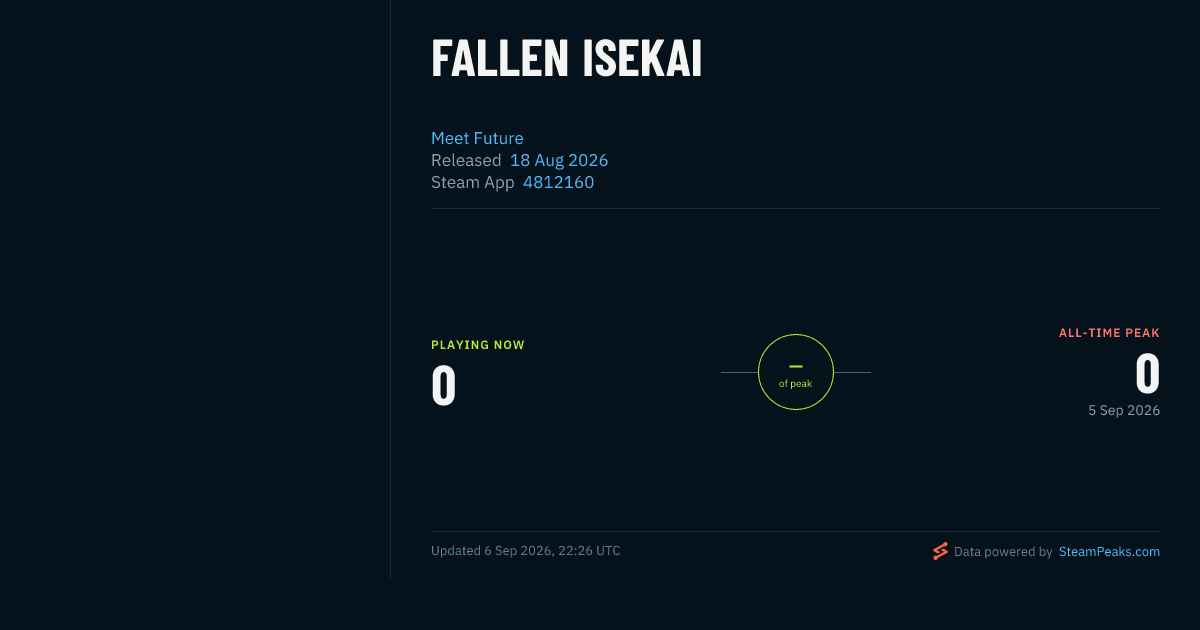Screen dimensions: 1200x630
Task: Click the green of-peak circle indicator
Action: coord(796,372)
